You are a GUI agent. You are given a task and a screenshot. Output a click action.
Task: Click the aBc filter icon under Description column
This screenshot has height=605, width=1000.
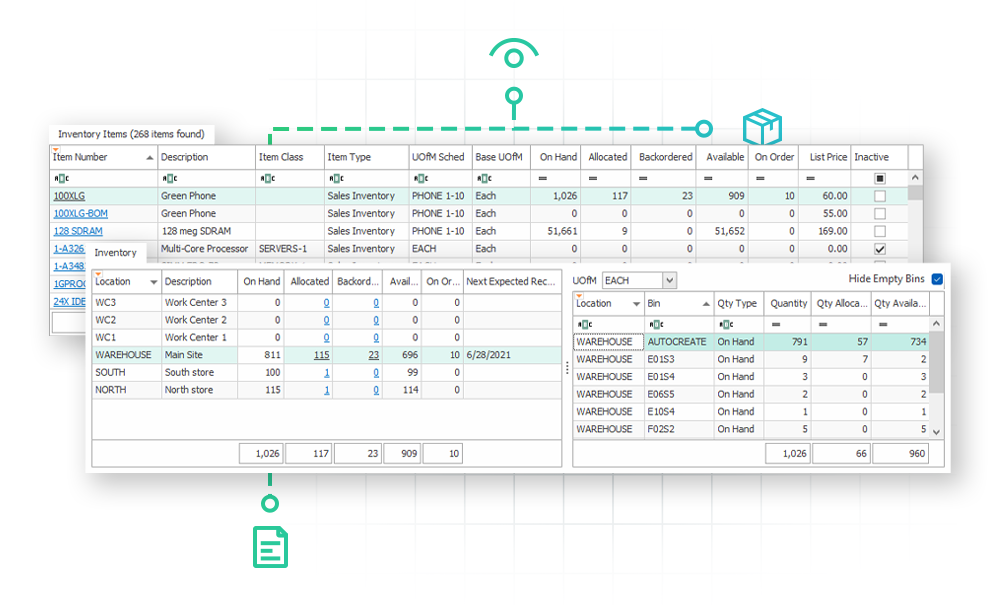[x=169, y=177]
